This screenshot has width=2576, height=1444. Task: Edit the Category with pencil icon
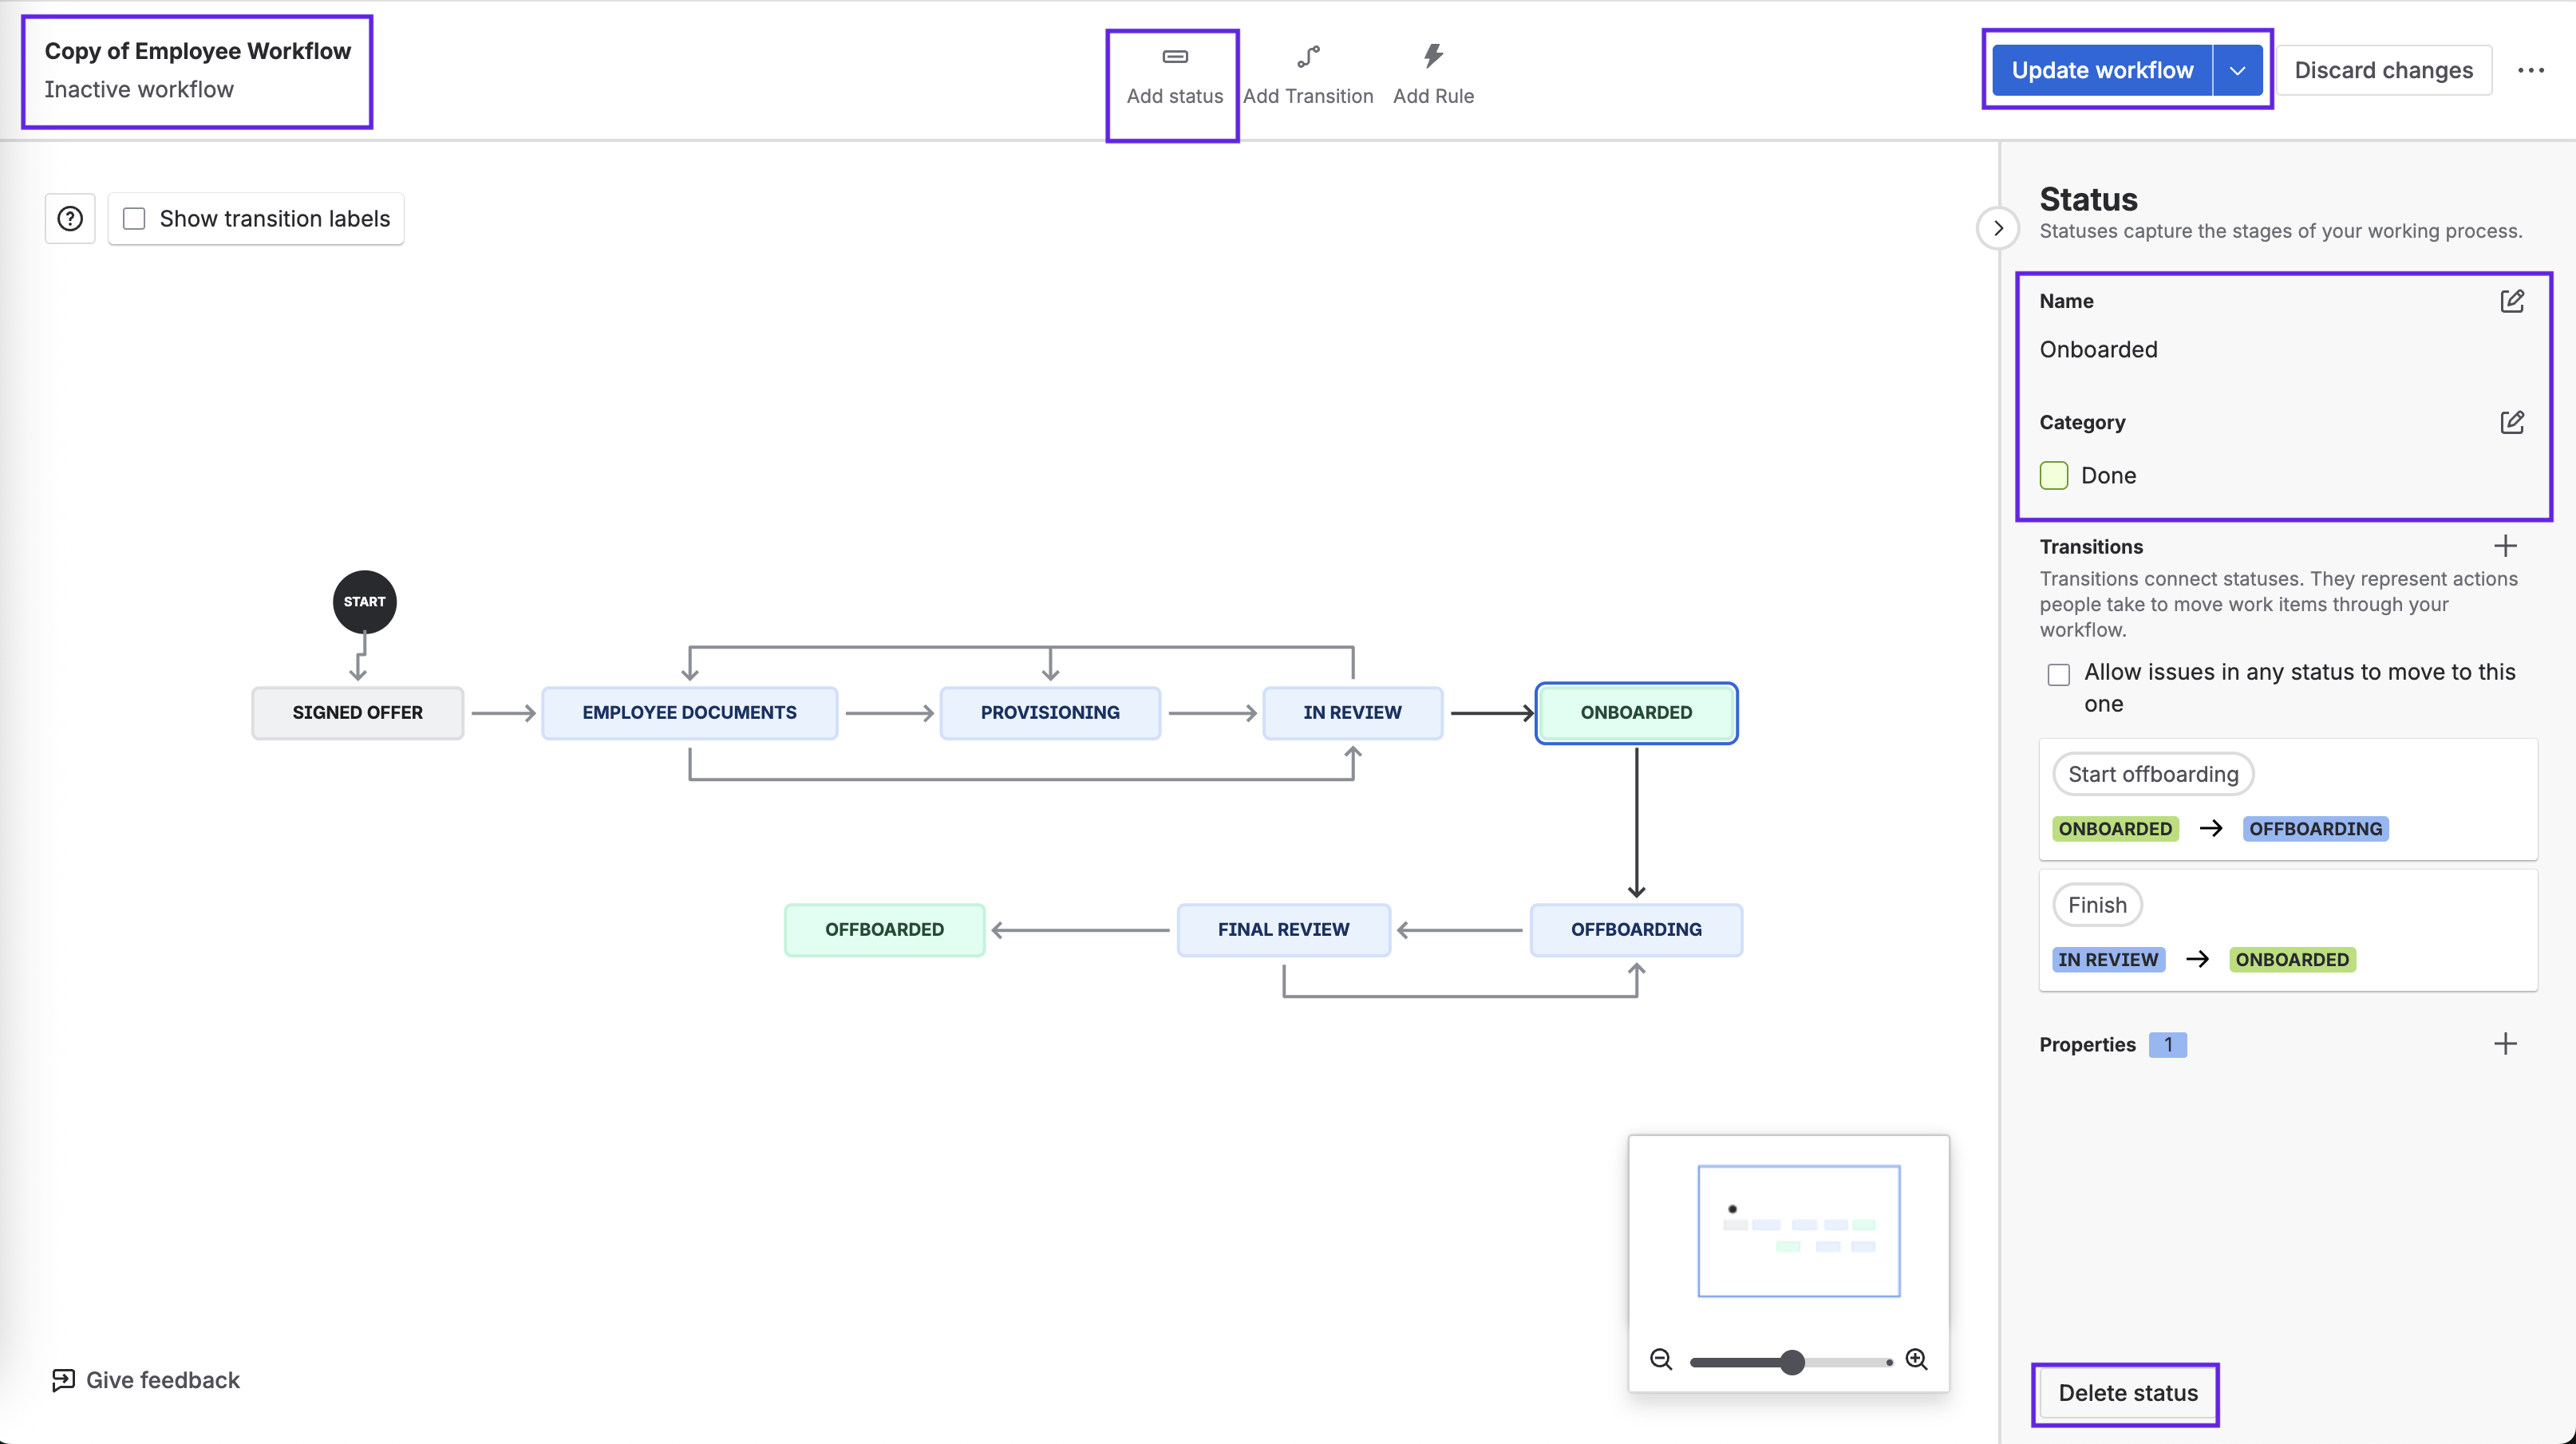click(x=2511, y=422)
